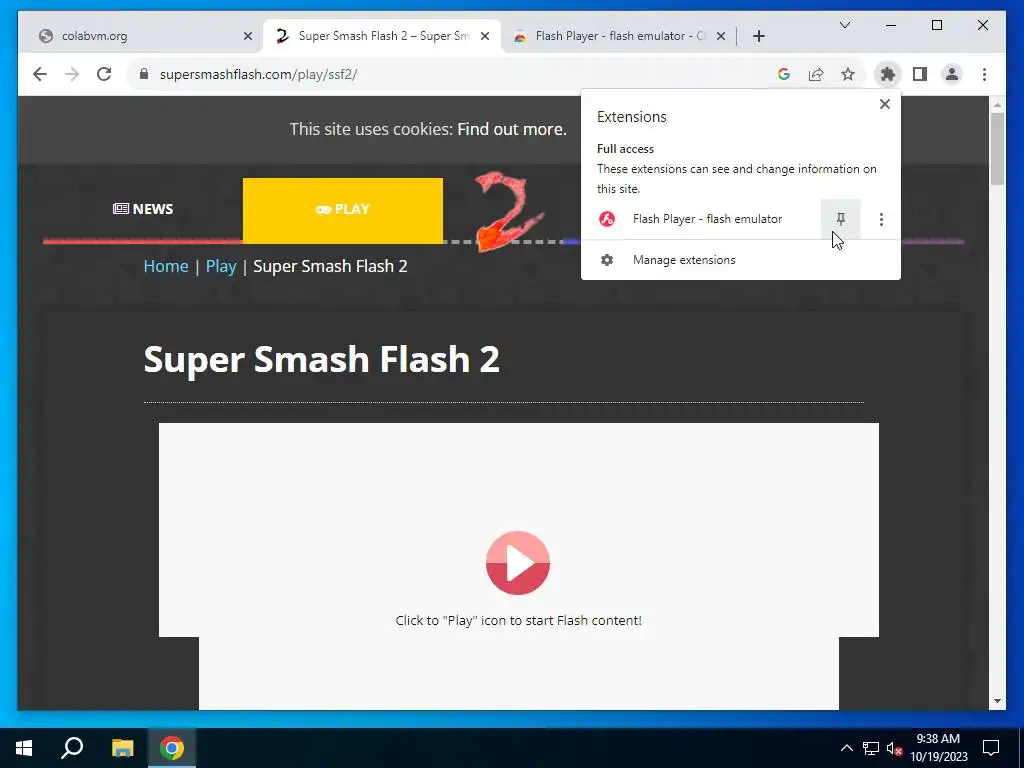
Task: Click the taskbar clock and date
Action: [x=938, y=748]
